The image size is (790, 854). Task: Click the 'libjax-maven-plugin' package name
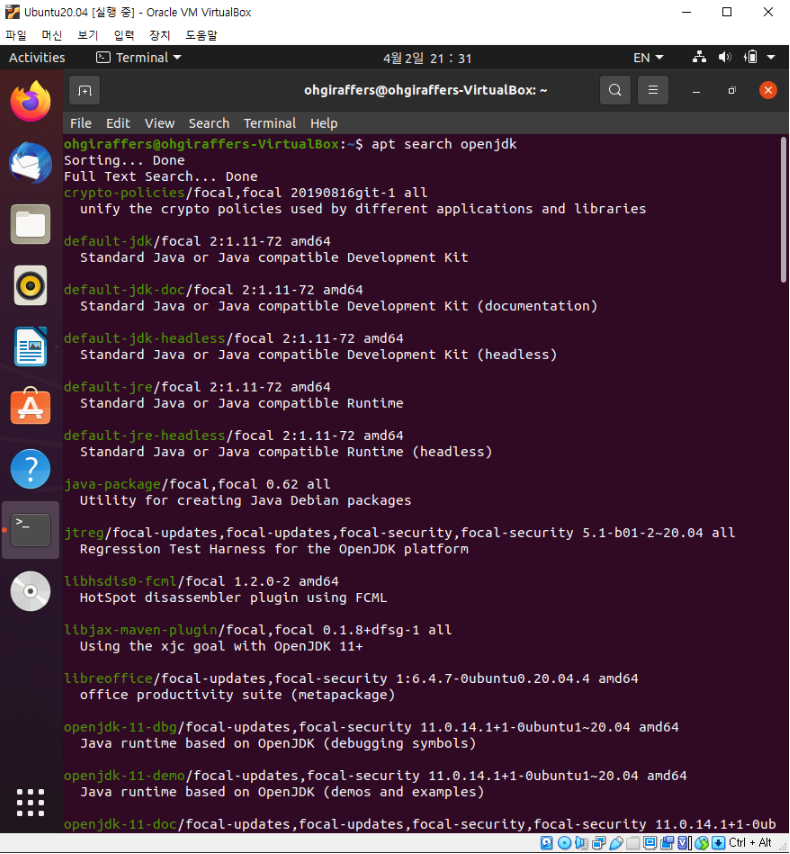(141, 630)
